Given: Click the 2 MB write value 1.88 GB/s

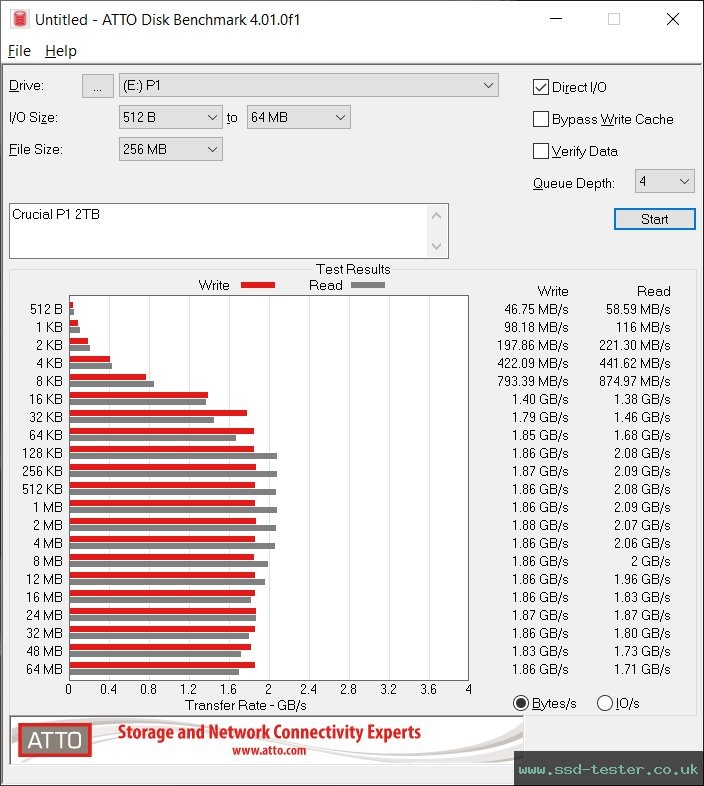Looking at the screenshot, I should click(540, 525).
